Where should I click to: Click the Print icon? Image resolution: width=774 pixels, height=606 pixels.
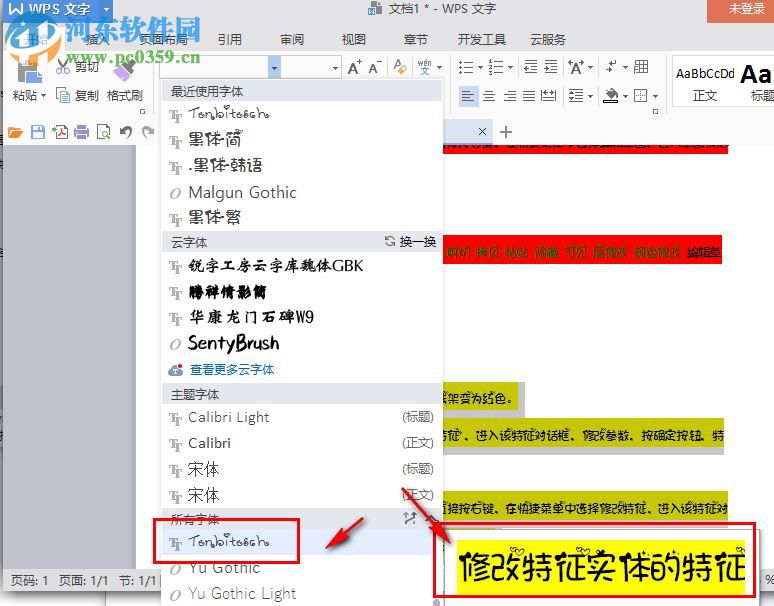(82, 132)
